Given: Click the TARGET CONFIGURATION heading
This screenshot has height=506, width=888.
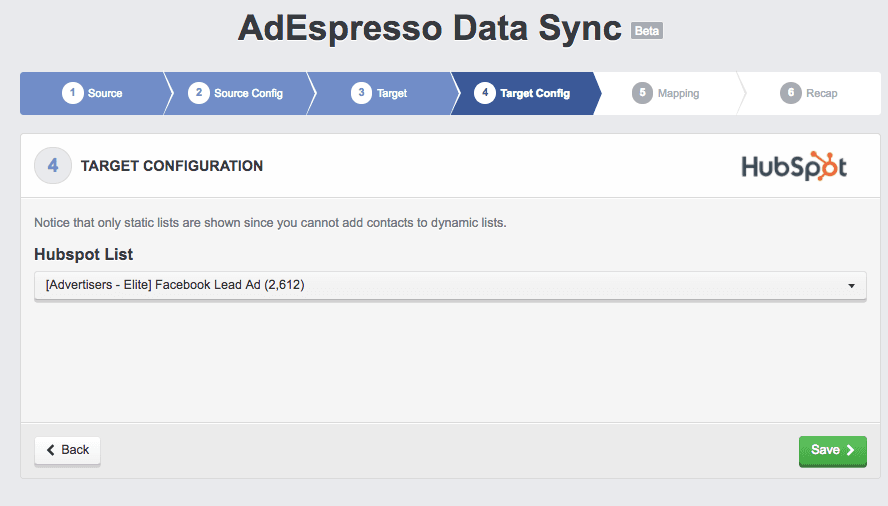Looking at the screenshot, I should click(x=172, y=166).
